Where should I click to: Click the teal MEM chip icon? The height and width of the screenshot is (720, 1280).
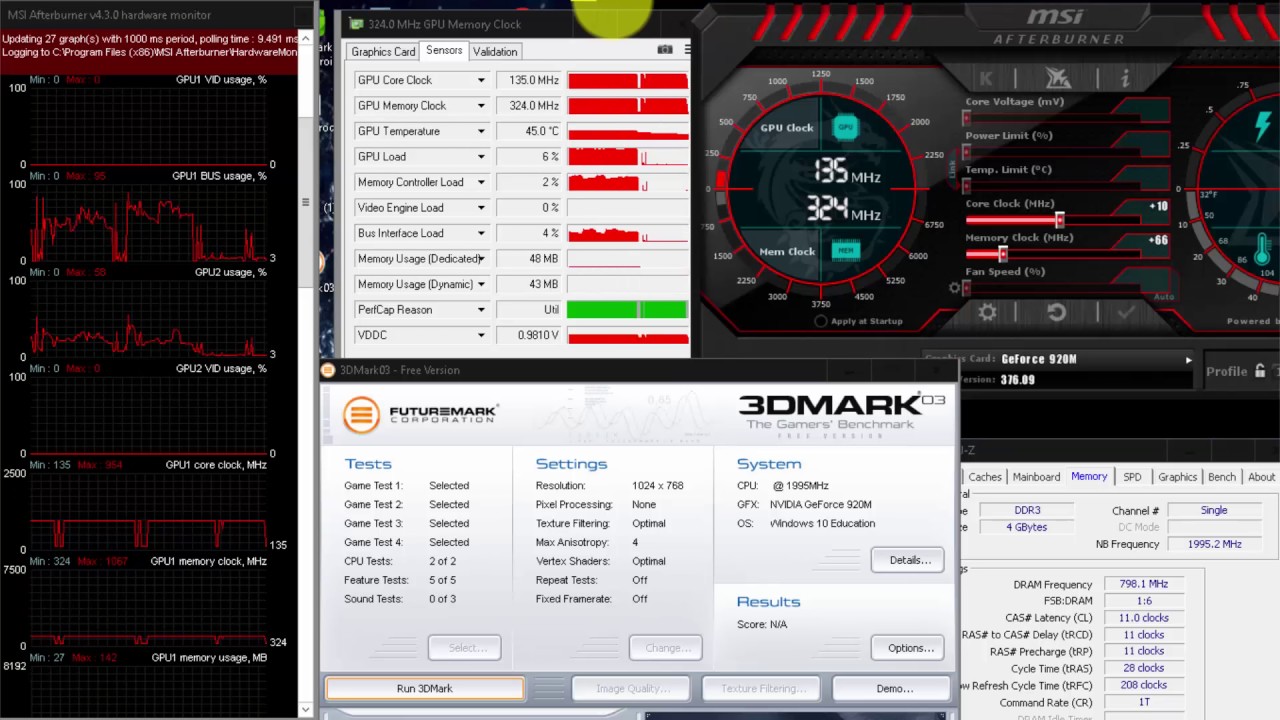coord(845,250)
